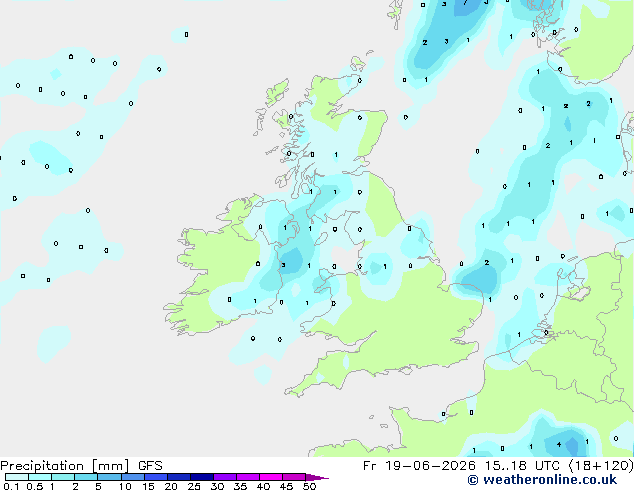Click the 25–30 mm navy legend swatch

201,477
